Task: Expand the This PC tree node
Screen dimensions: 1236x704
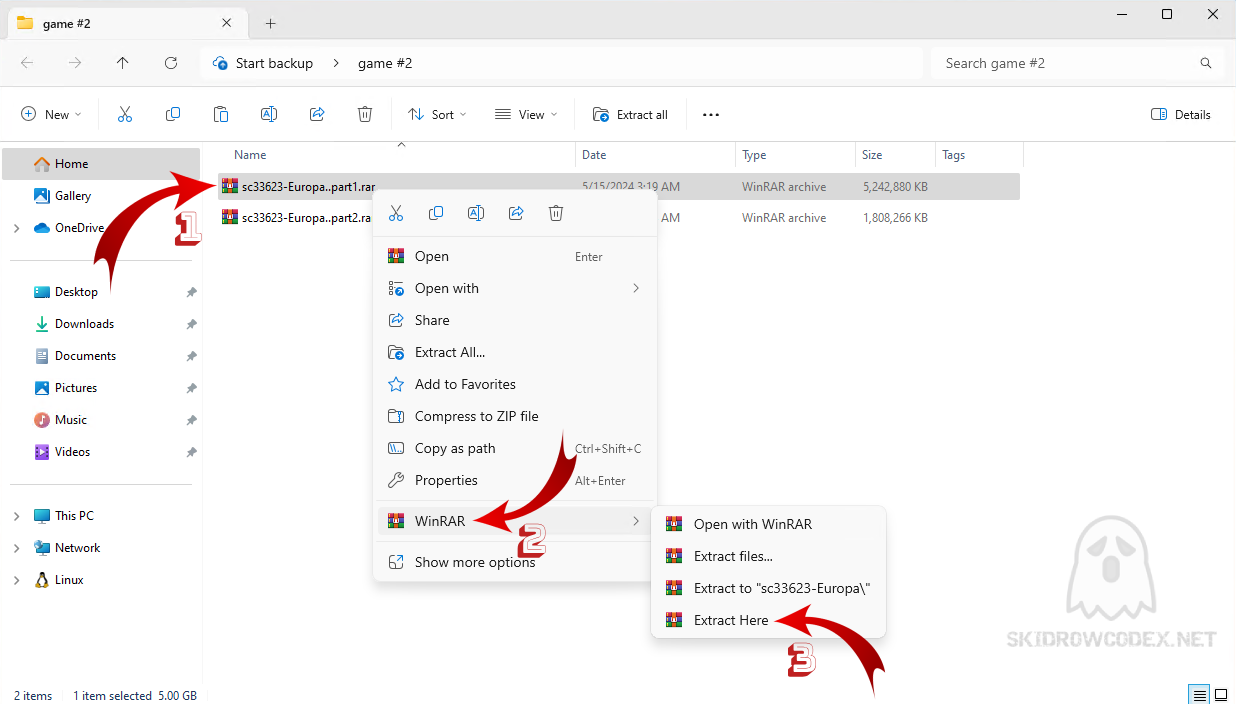Action: [x=16, y=516]
